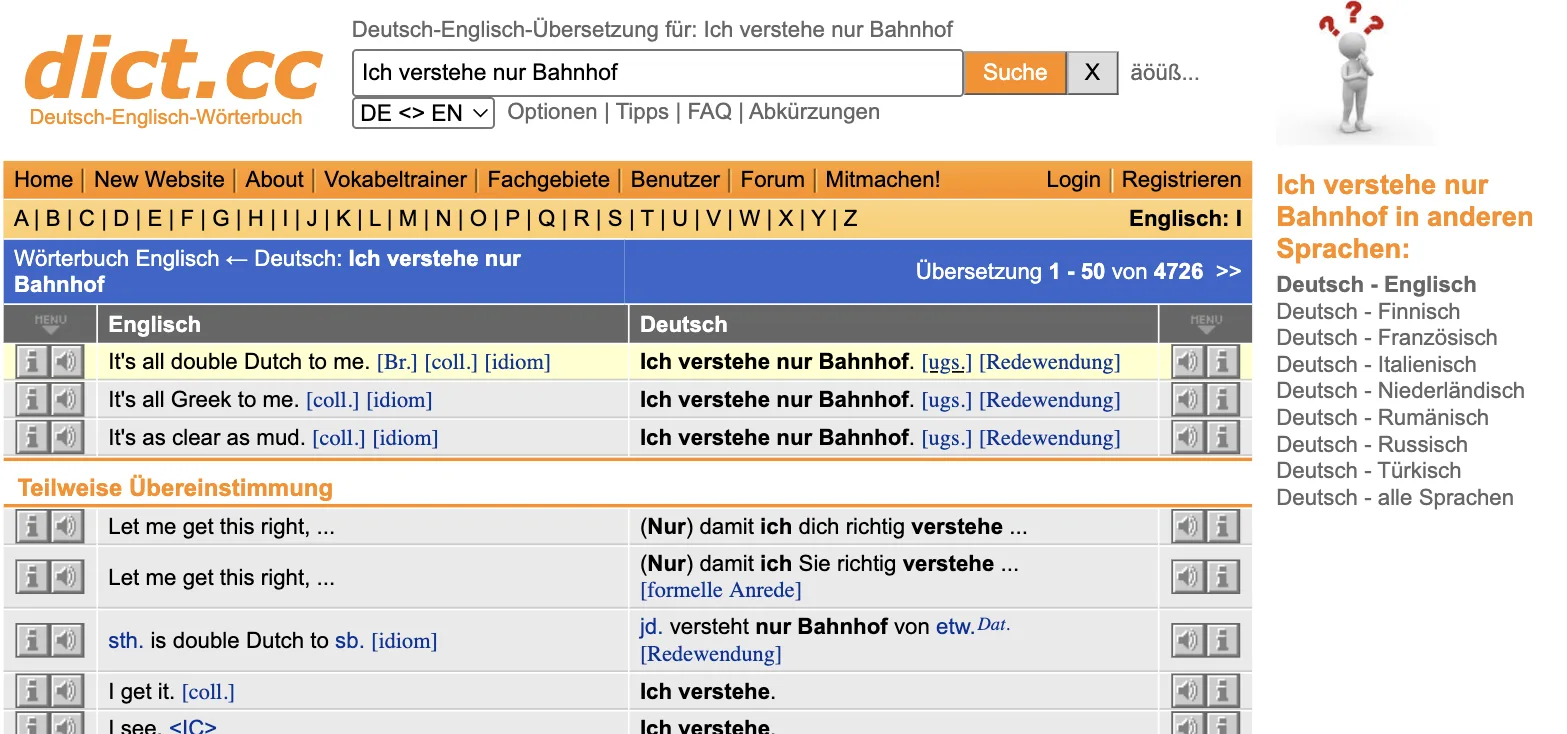Viewport: 1567px width, 734px height.
Task: Clear search with the X button
Action: coord(1092,72)
